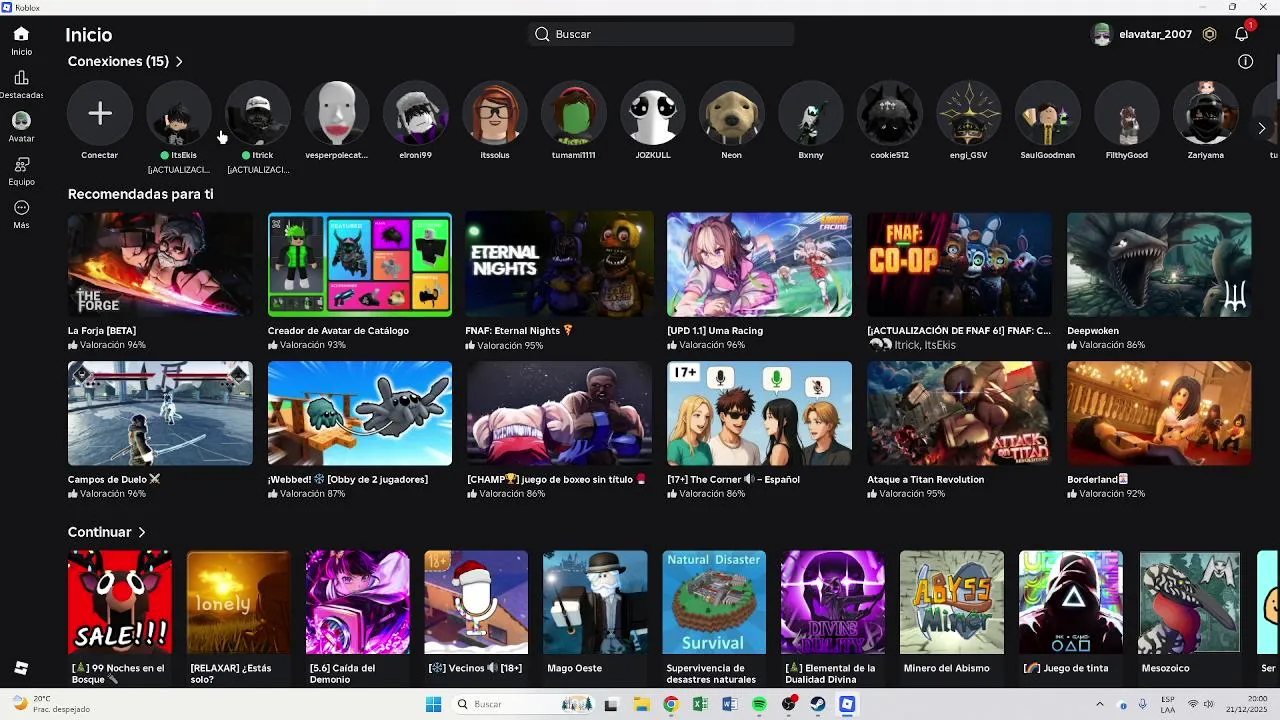Expand the Continuar section
Viewport: 1280px width, 720px height.
[107, 532]
